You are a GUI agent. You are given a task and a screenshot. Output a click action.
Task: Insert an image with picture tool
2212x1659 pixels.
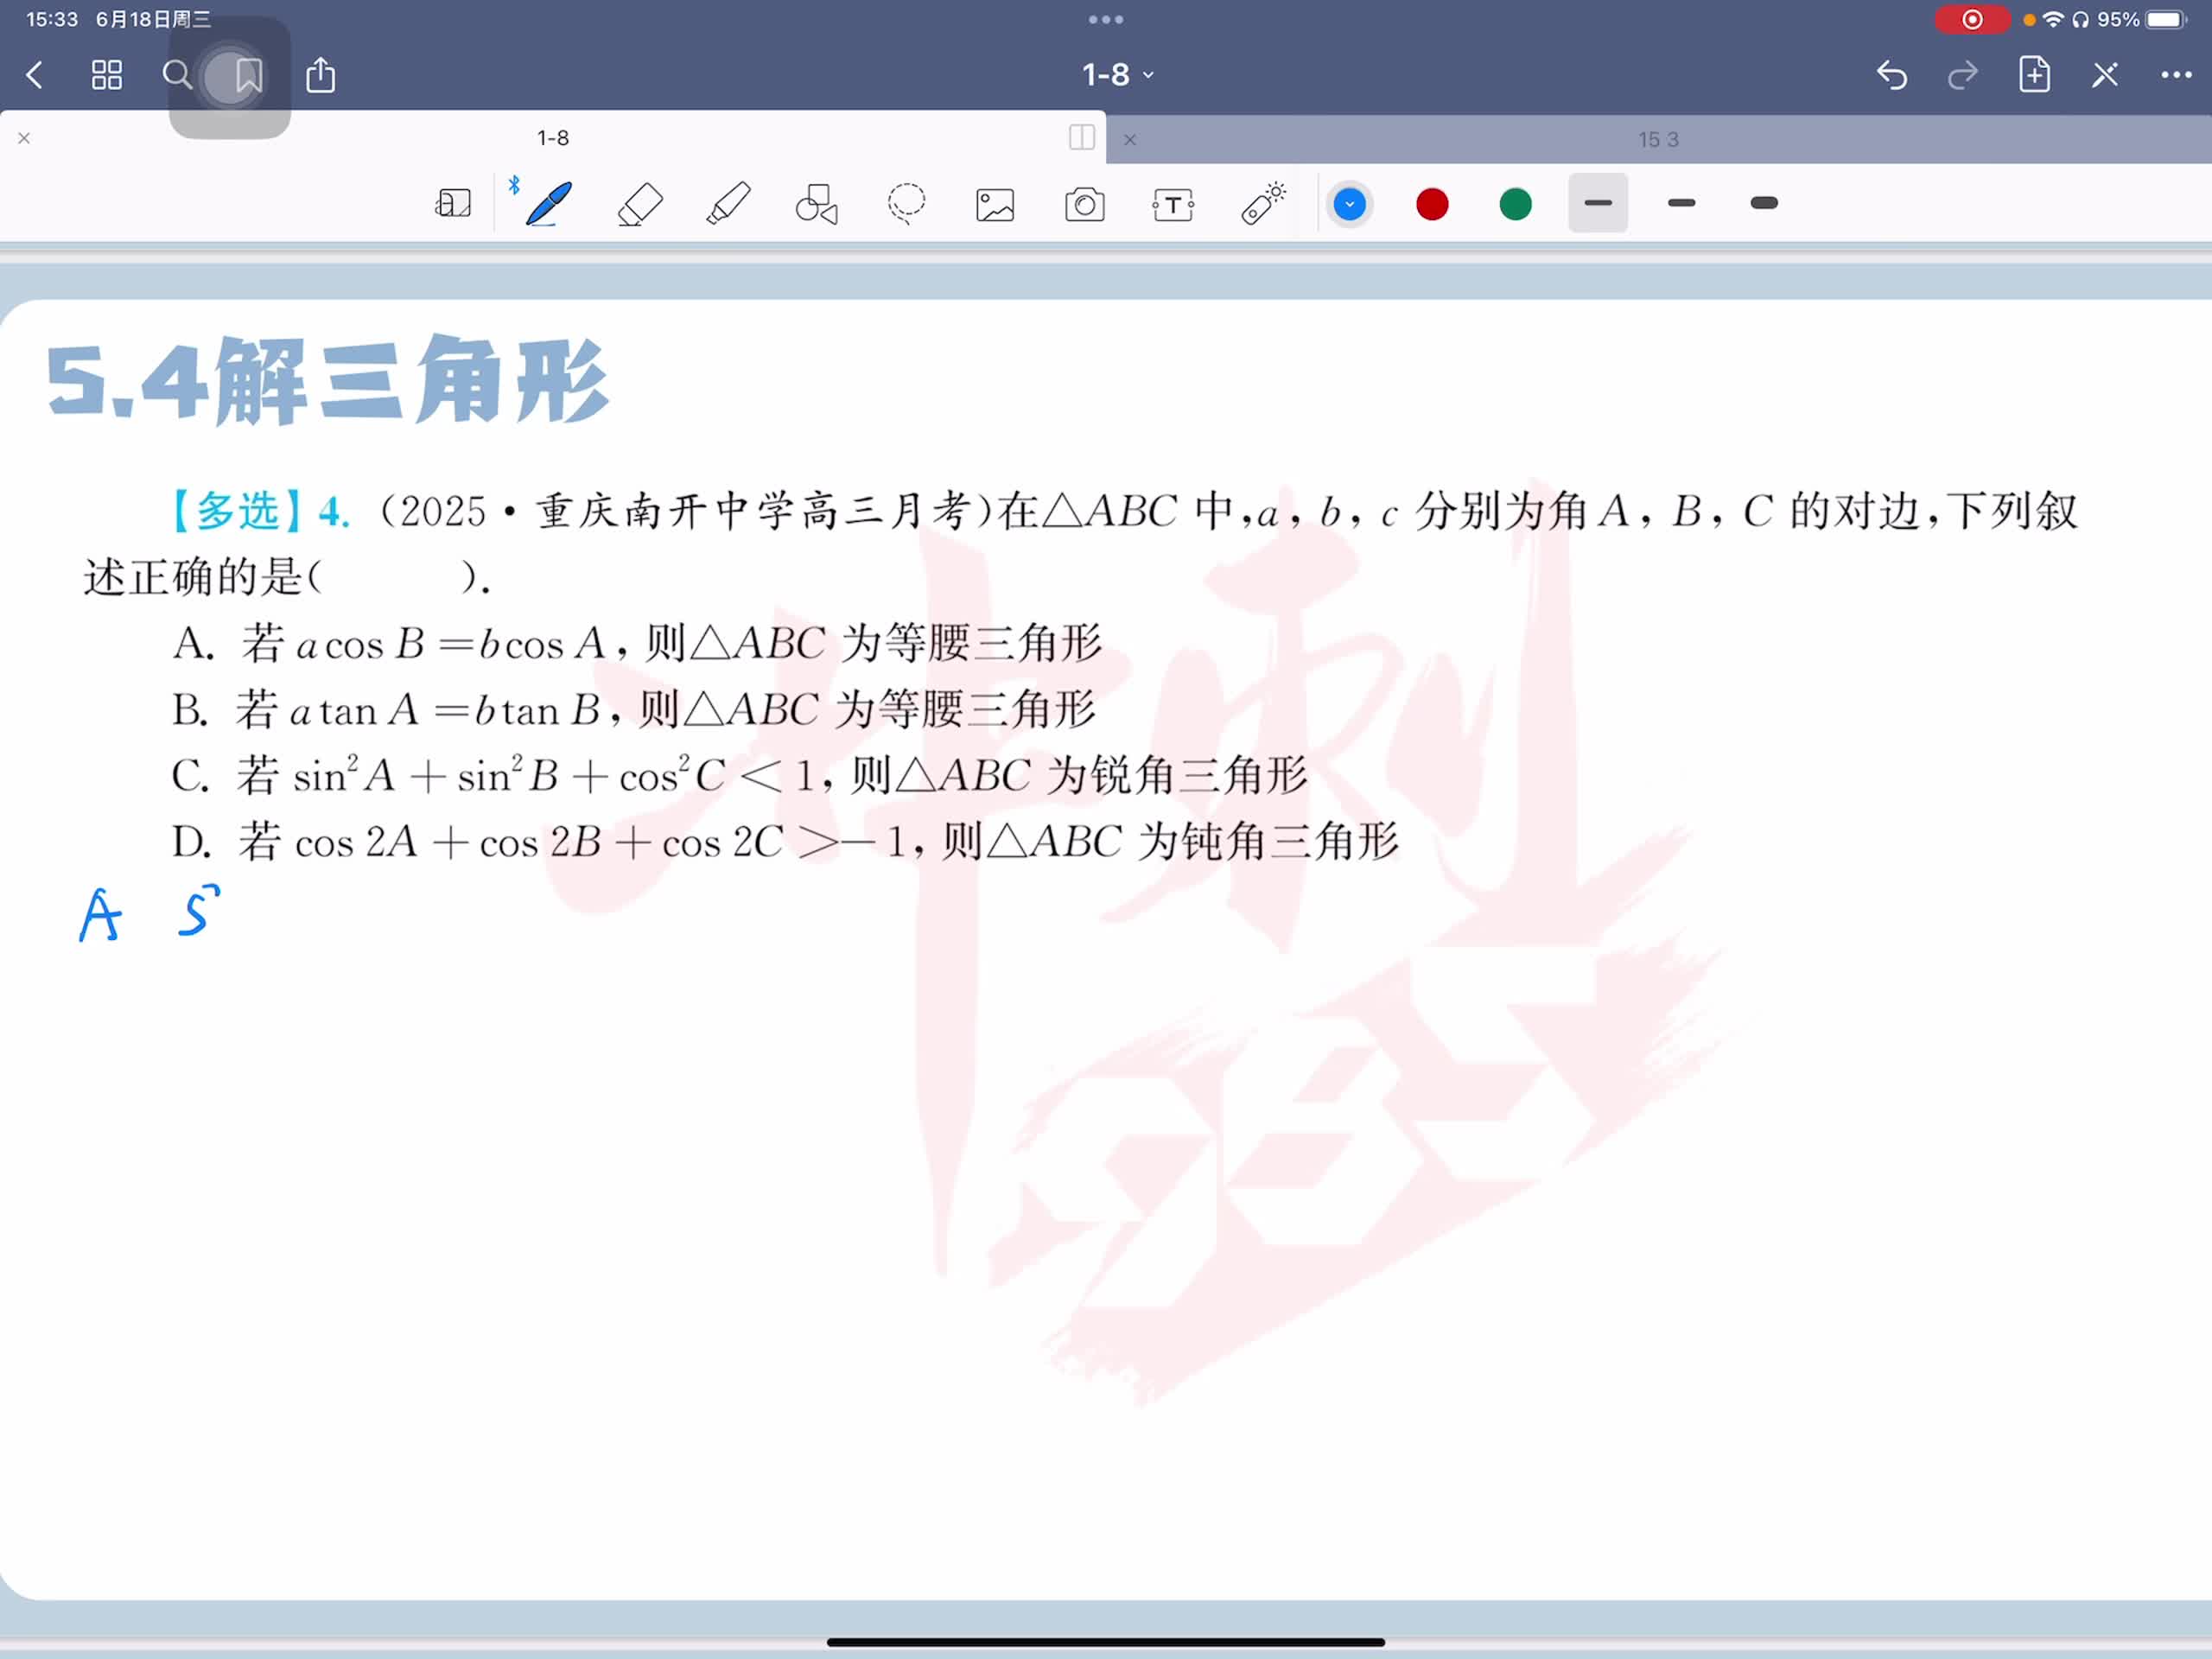[995, 205]
